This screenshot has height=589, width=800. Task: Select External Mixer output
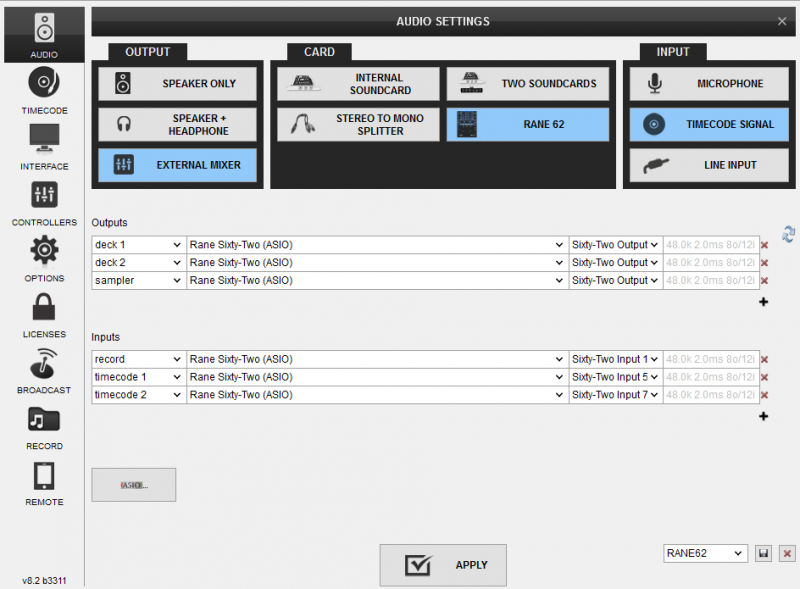click(x=178, y=165)
